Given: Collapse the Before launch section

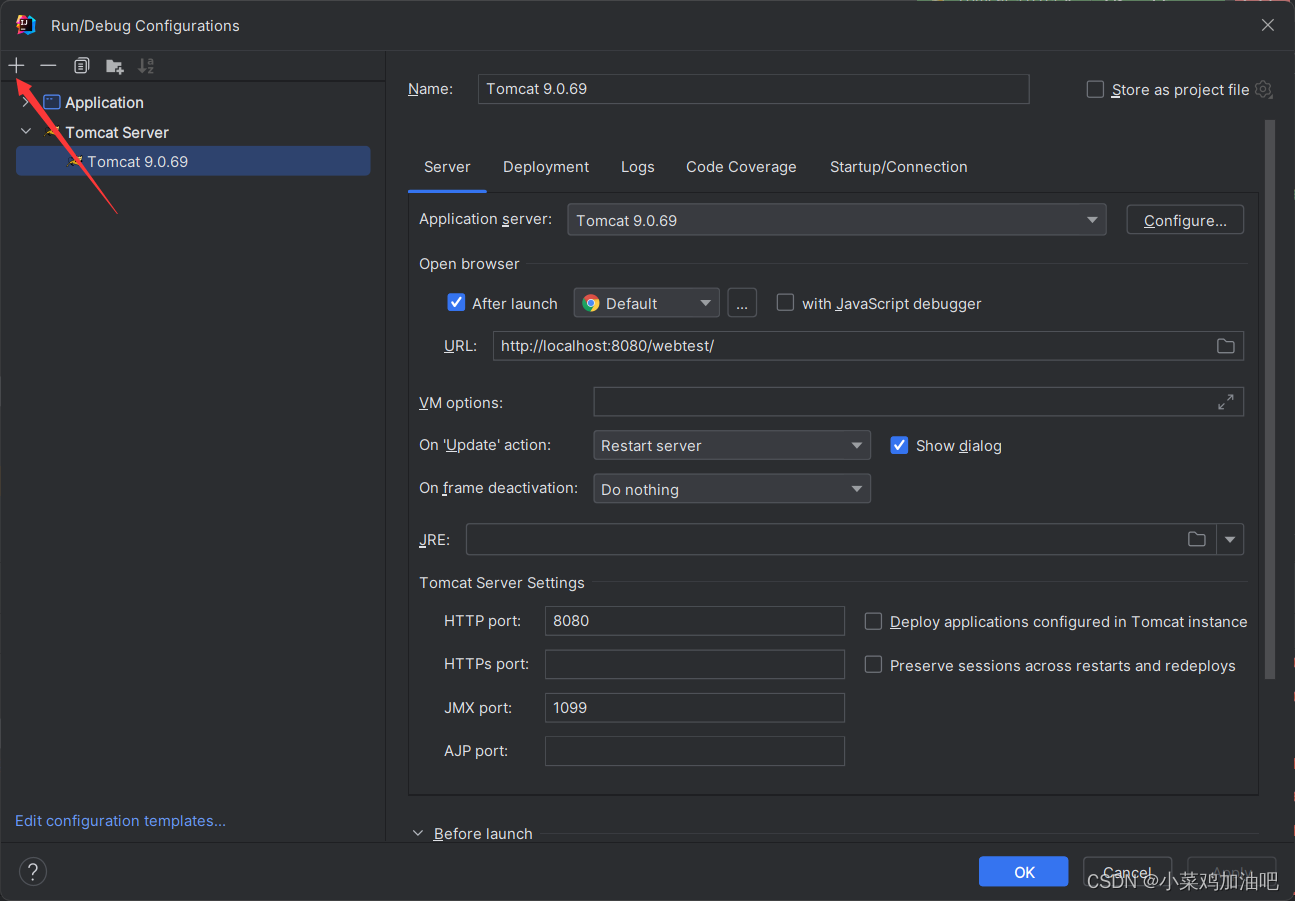Looking at the screenshot, I should pos(418,833).
